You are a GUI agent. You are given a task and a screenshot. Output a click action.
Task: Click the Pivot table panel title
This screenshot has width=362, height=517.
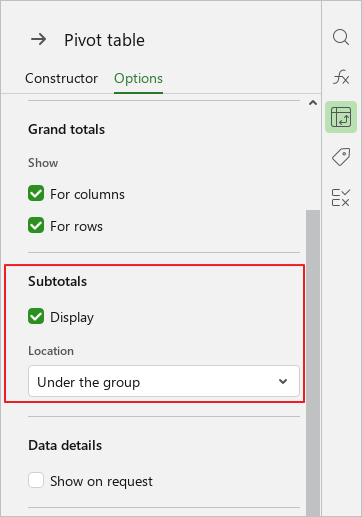point(104,40)
